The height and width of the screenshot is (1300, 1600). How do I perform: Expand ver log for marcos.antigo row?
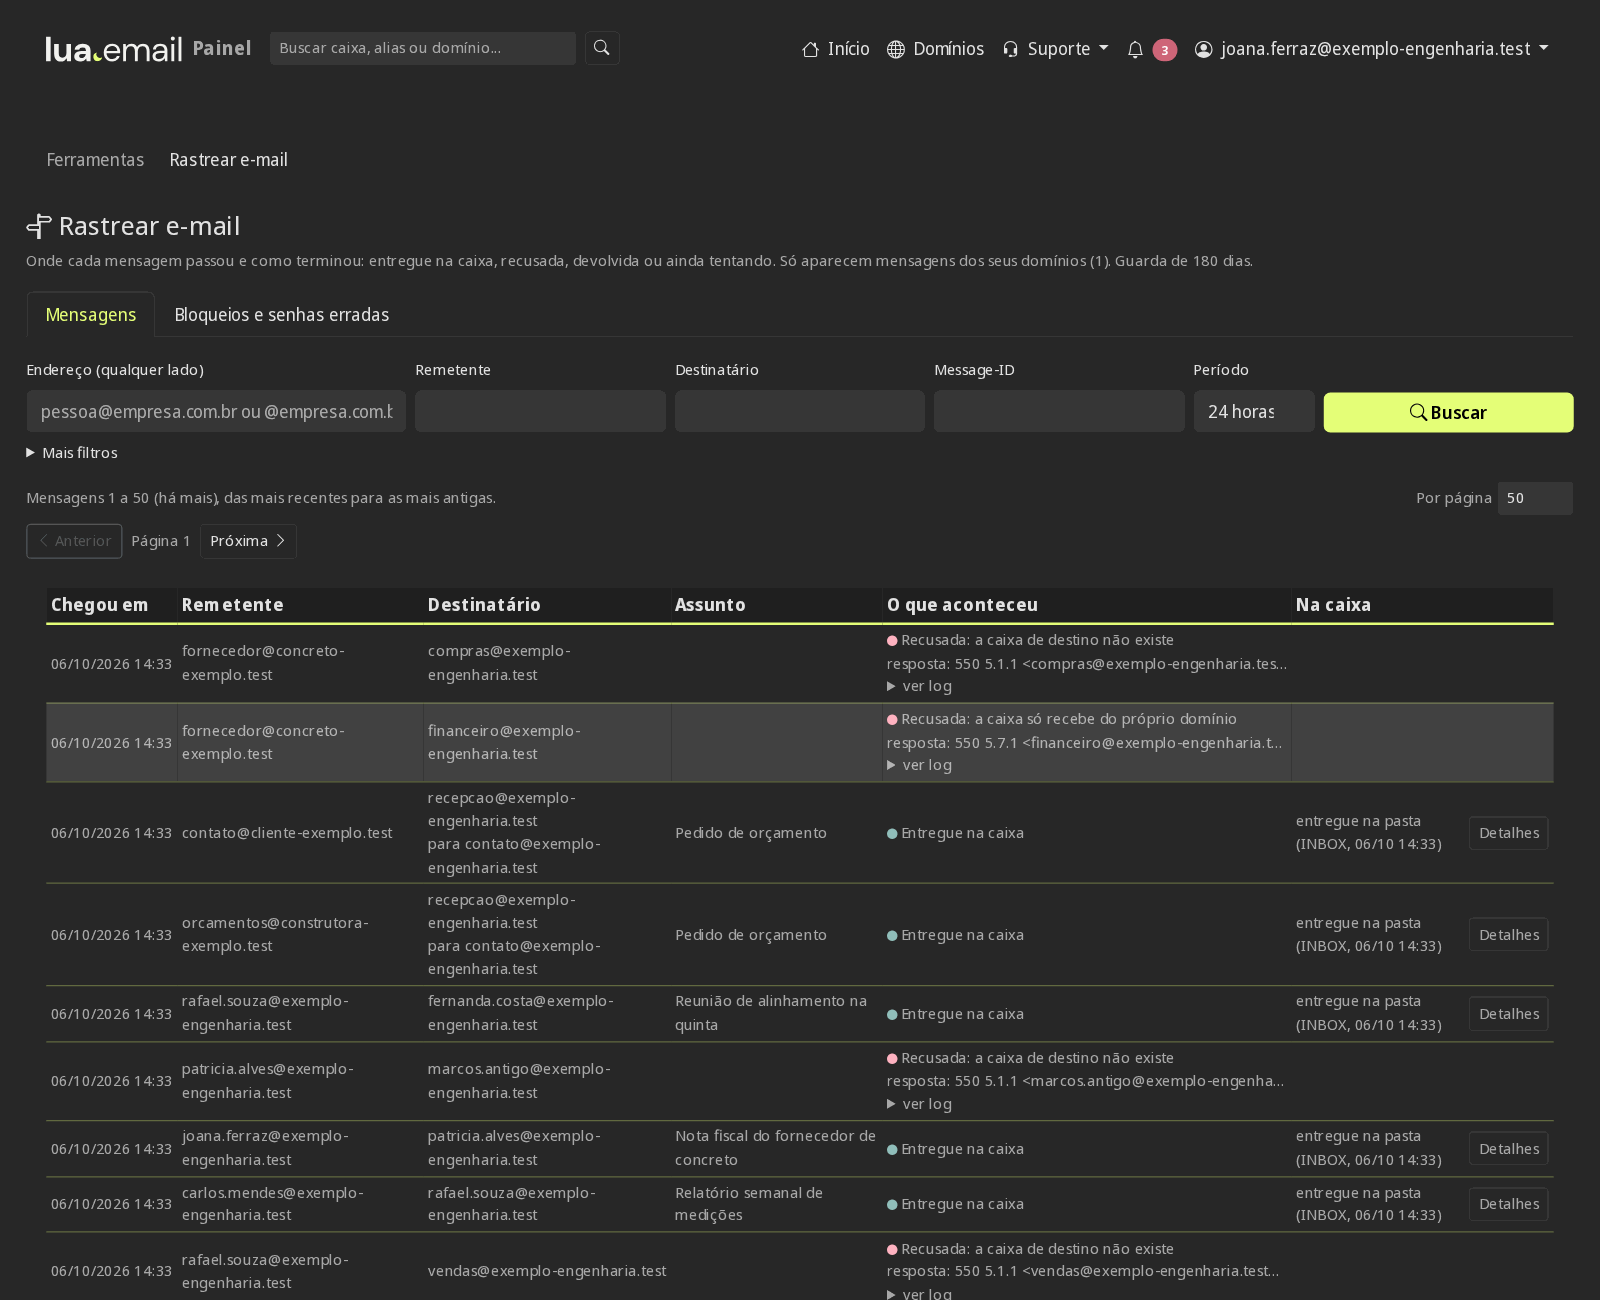920,1104
